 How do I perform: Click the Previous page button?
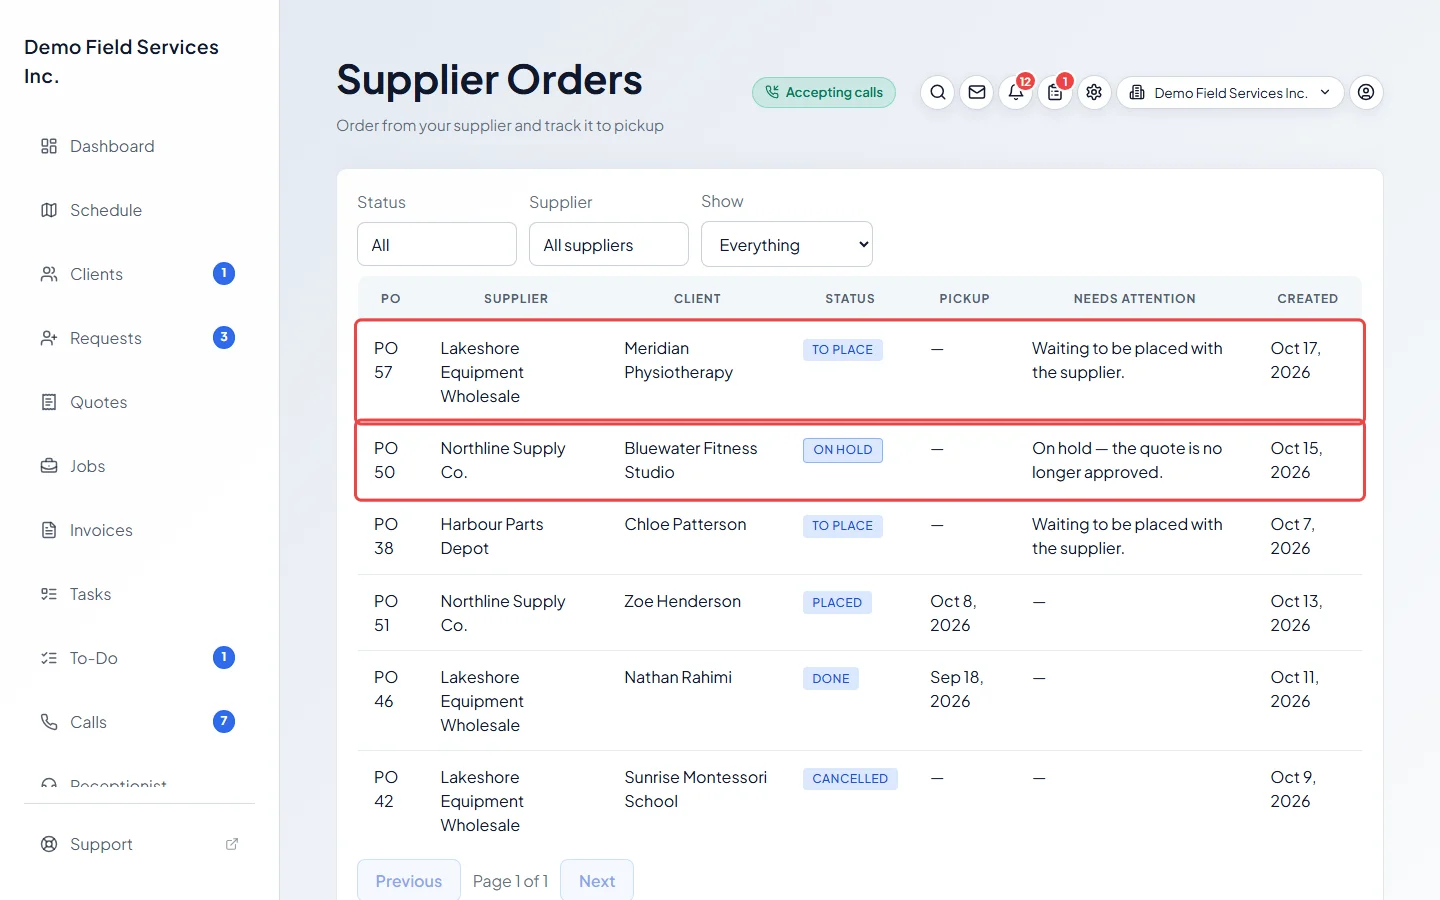pyautogui.click(x=409, y=880)
